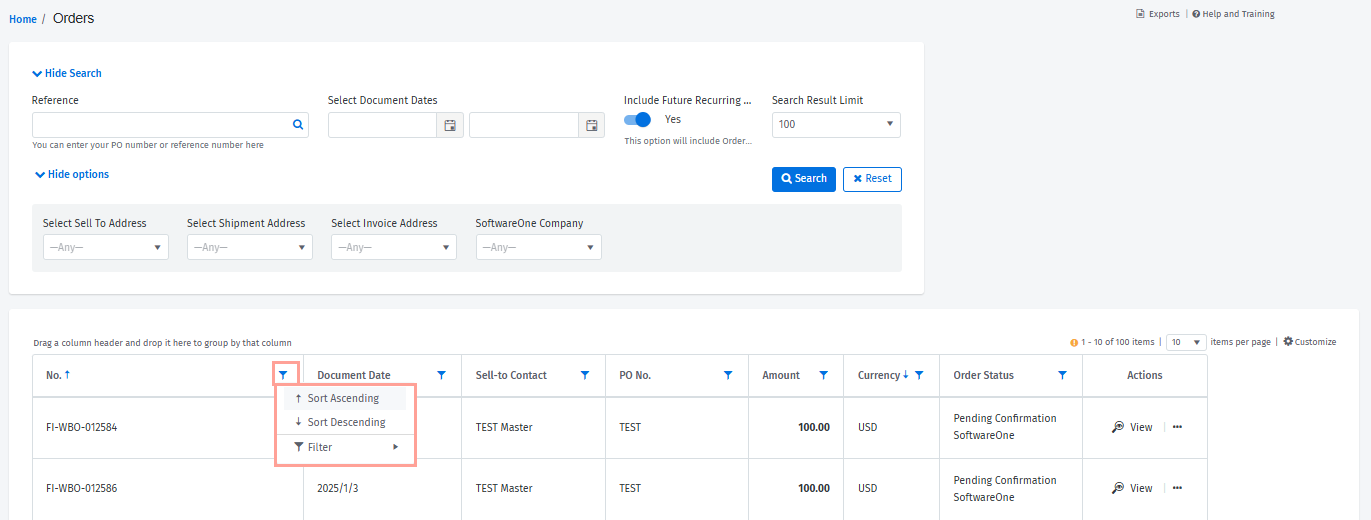
Task: Toggle Include Future Recurring switch off
Action: [x=637, y=120]
